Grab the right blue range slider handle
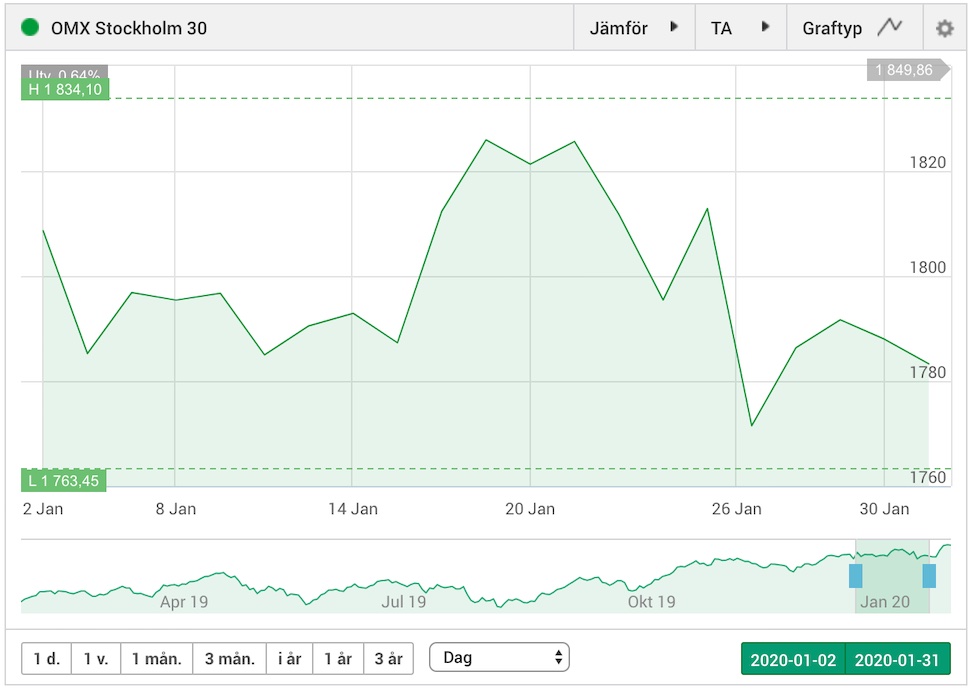The image size is (971, 690). pyautogui.click(x=929, y=575)
